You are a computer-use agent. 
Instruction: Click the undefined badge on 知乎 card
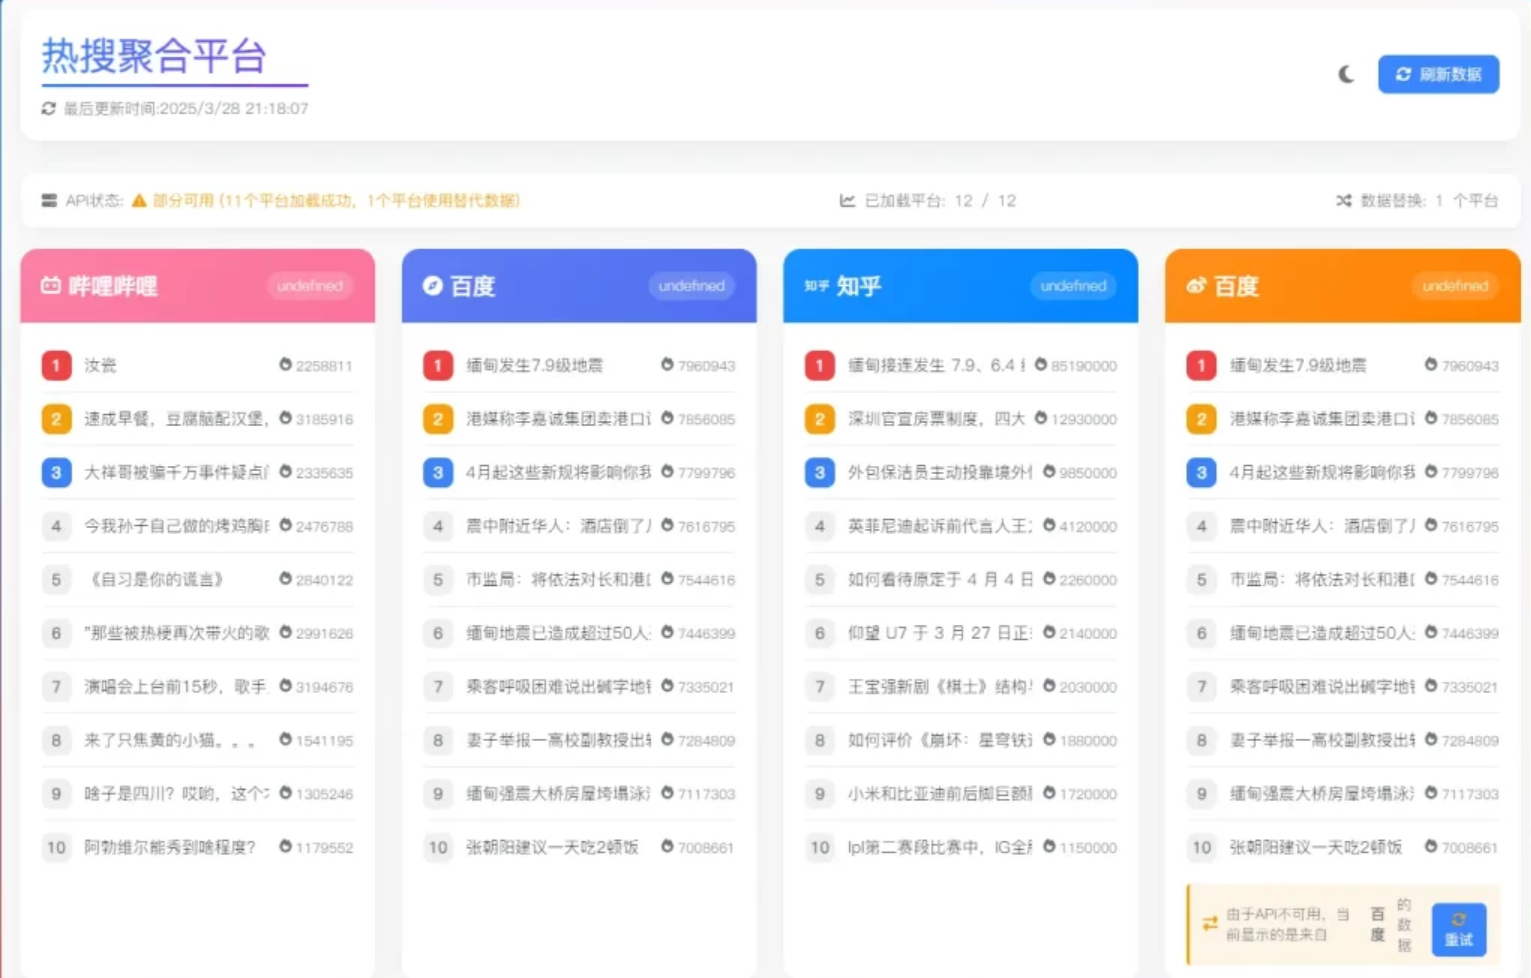(x=1073, y=286)
